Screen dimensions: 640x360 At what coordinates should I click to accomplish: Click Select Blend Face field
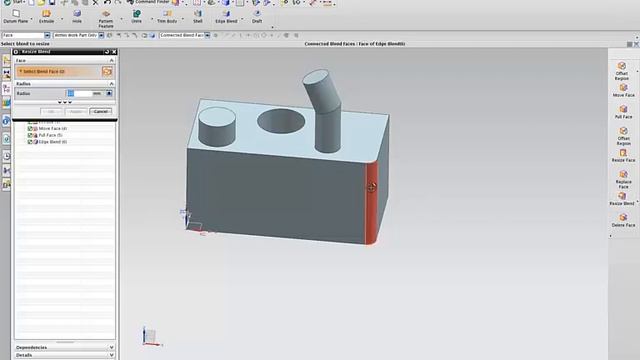pos(58,71)
